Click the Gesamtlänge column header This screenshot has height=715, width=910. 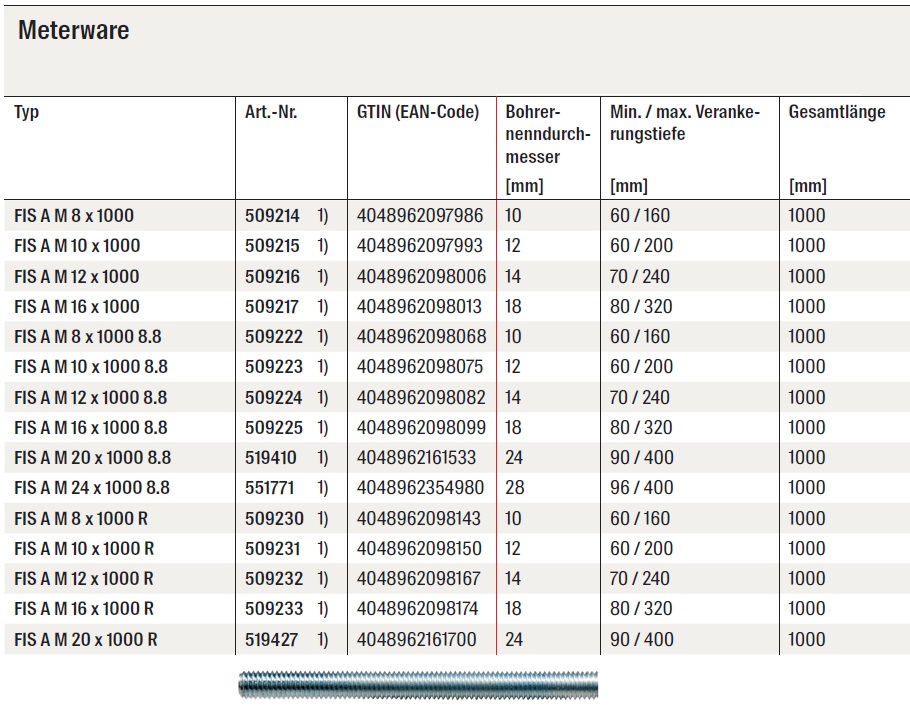pyautogui.click(x=837, y=111)
